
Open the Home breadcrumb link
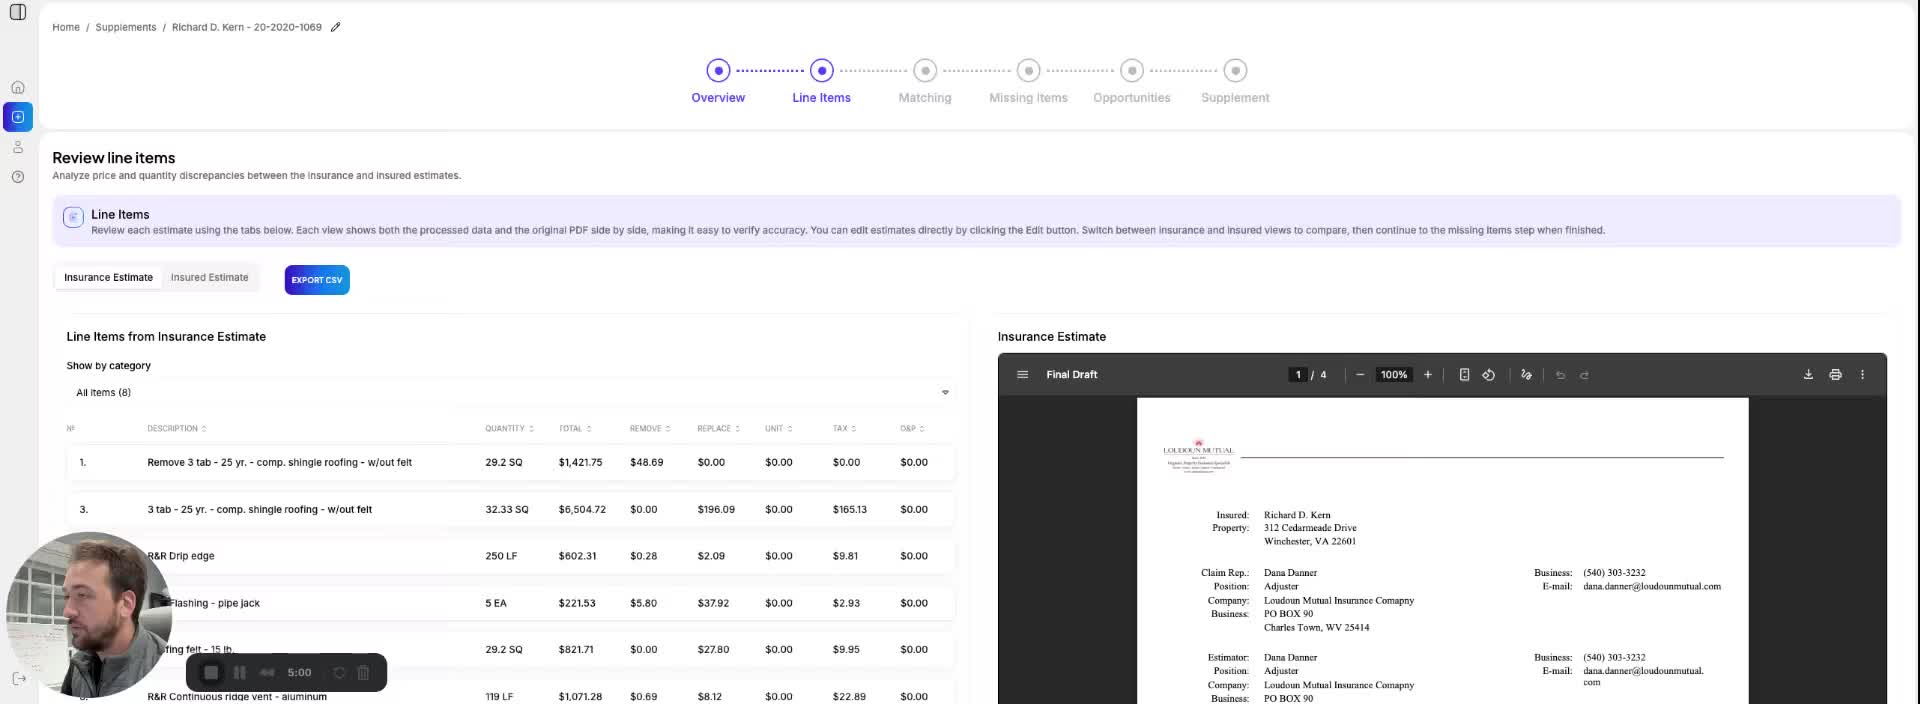66,27
